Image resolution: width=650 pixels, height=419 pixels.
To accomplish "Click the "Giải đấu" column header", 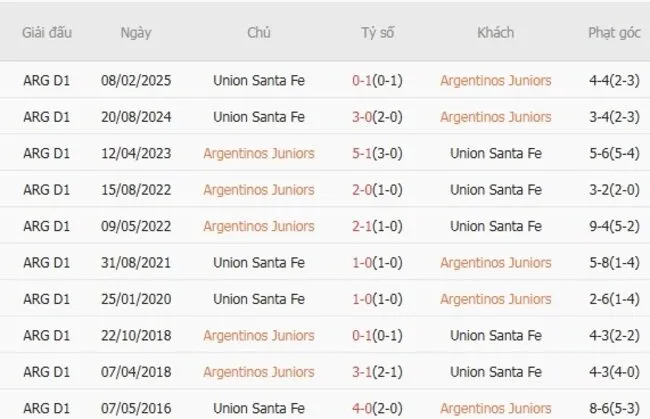I will click(45, 33).
